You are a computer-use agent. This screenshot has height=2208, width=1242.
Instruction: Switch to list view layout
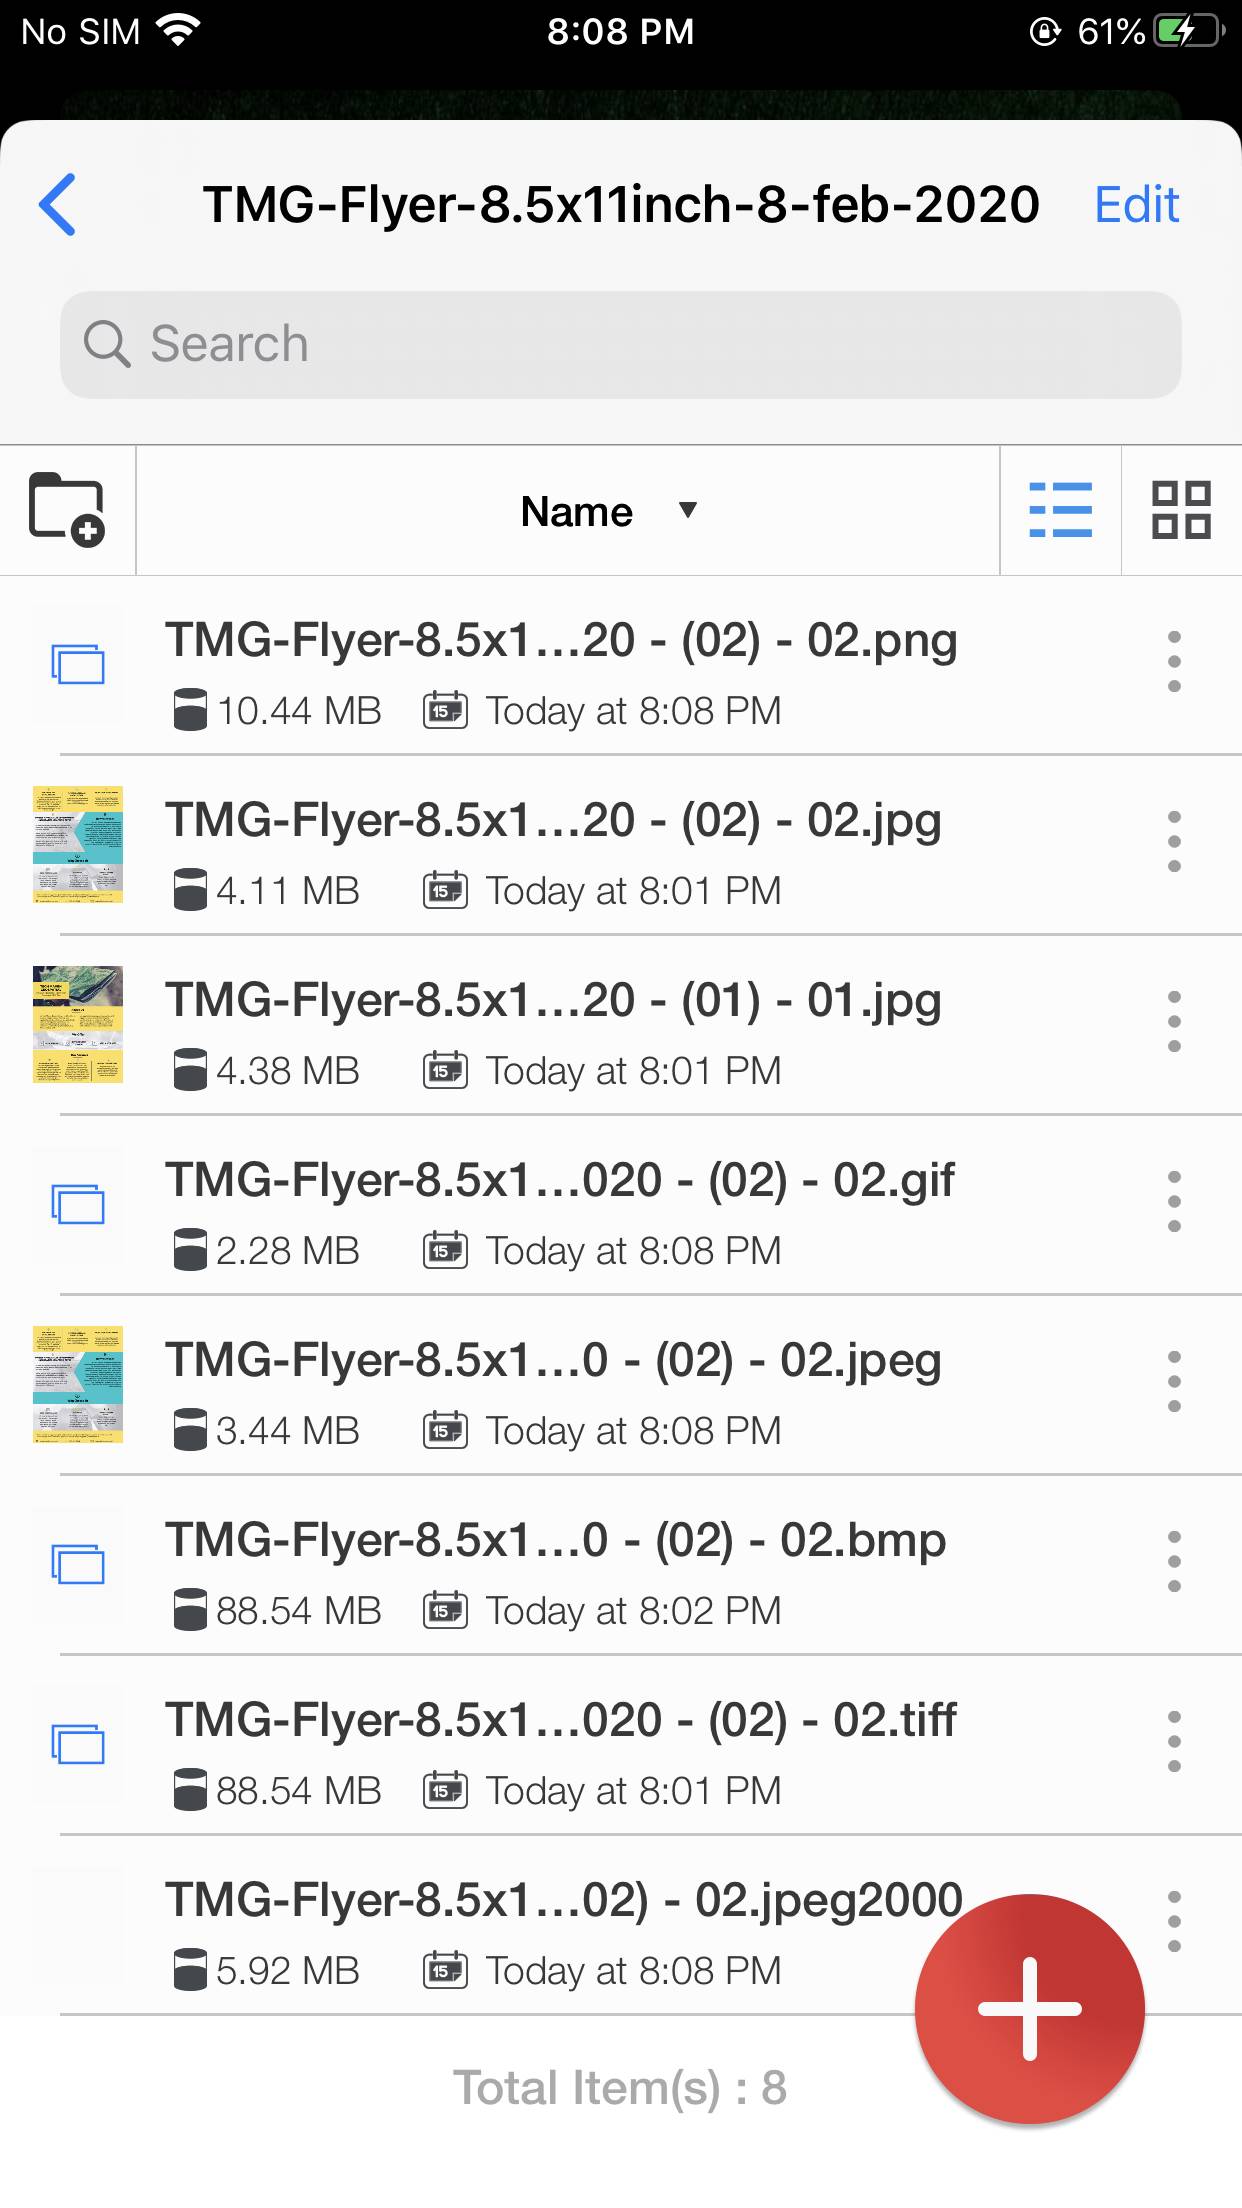[1060, 510]
